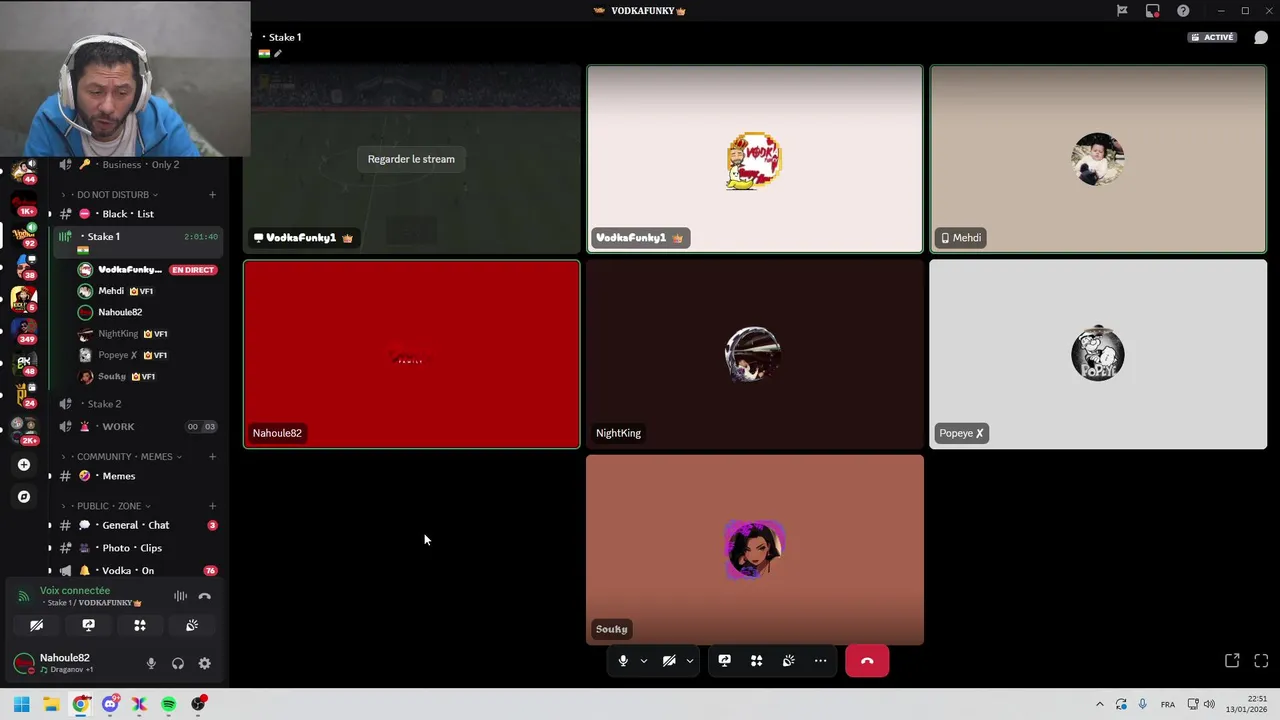Viewport: 1280px width, 720px height.
Task: Open Windows Start menu
Action: pos(21,704)
